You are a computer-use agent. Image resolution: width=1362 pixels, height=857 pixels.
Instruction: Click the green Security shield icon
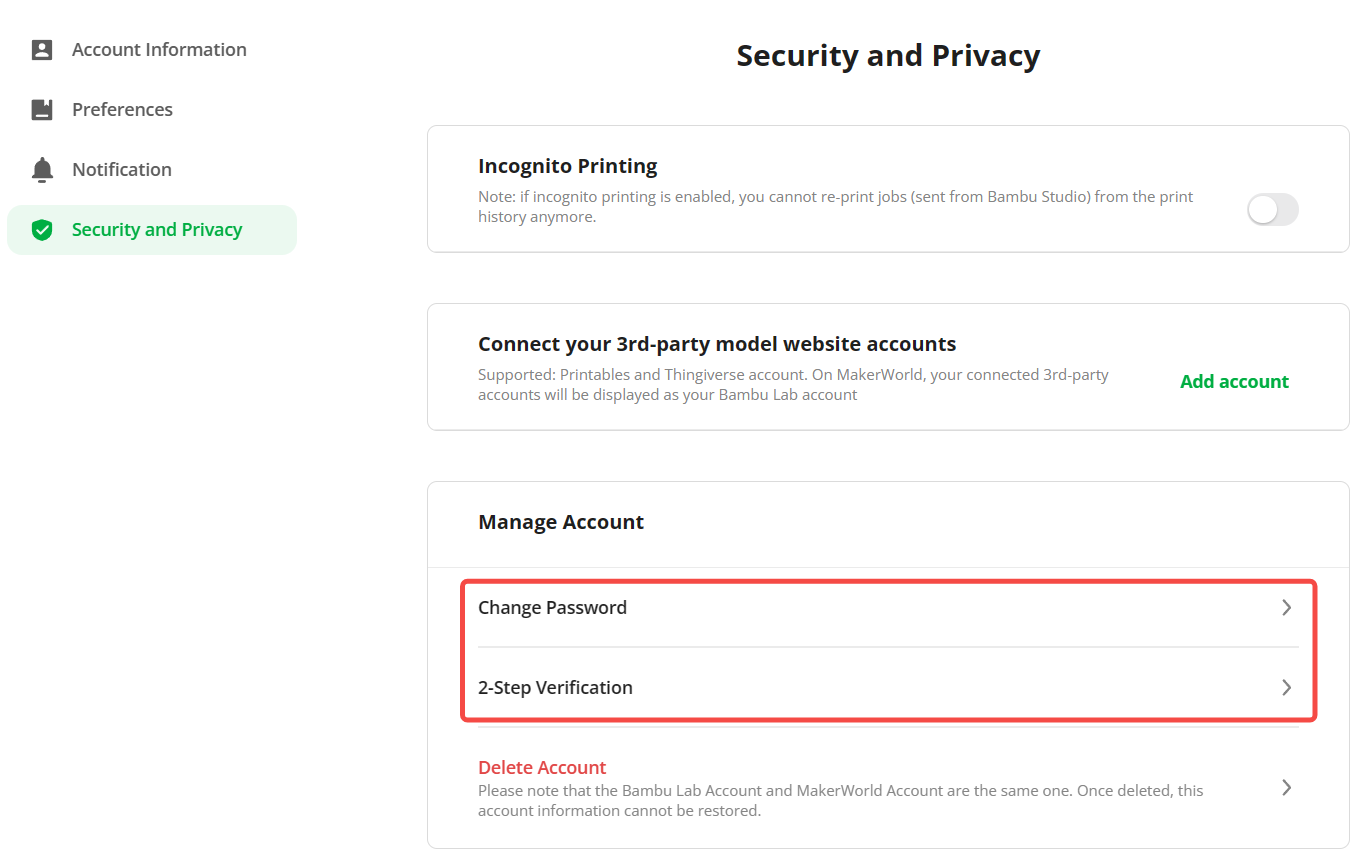(x=42, y=230)
